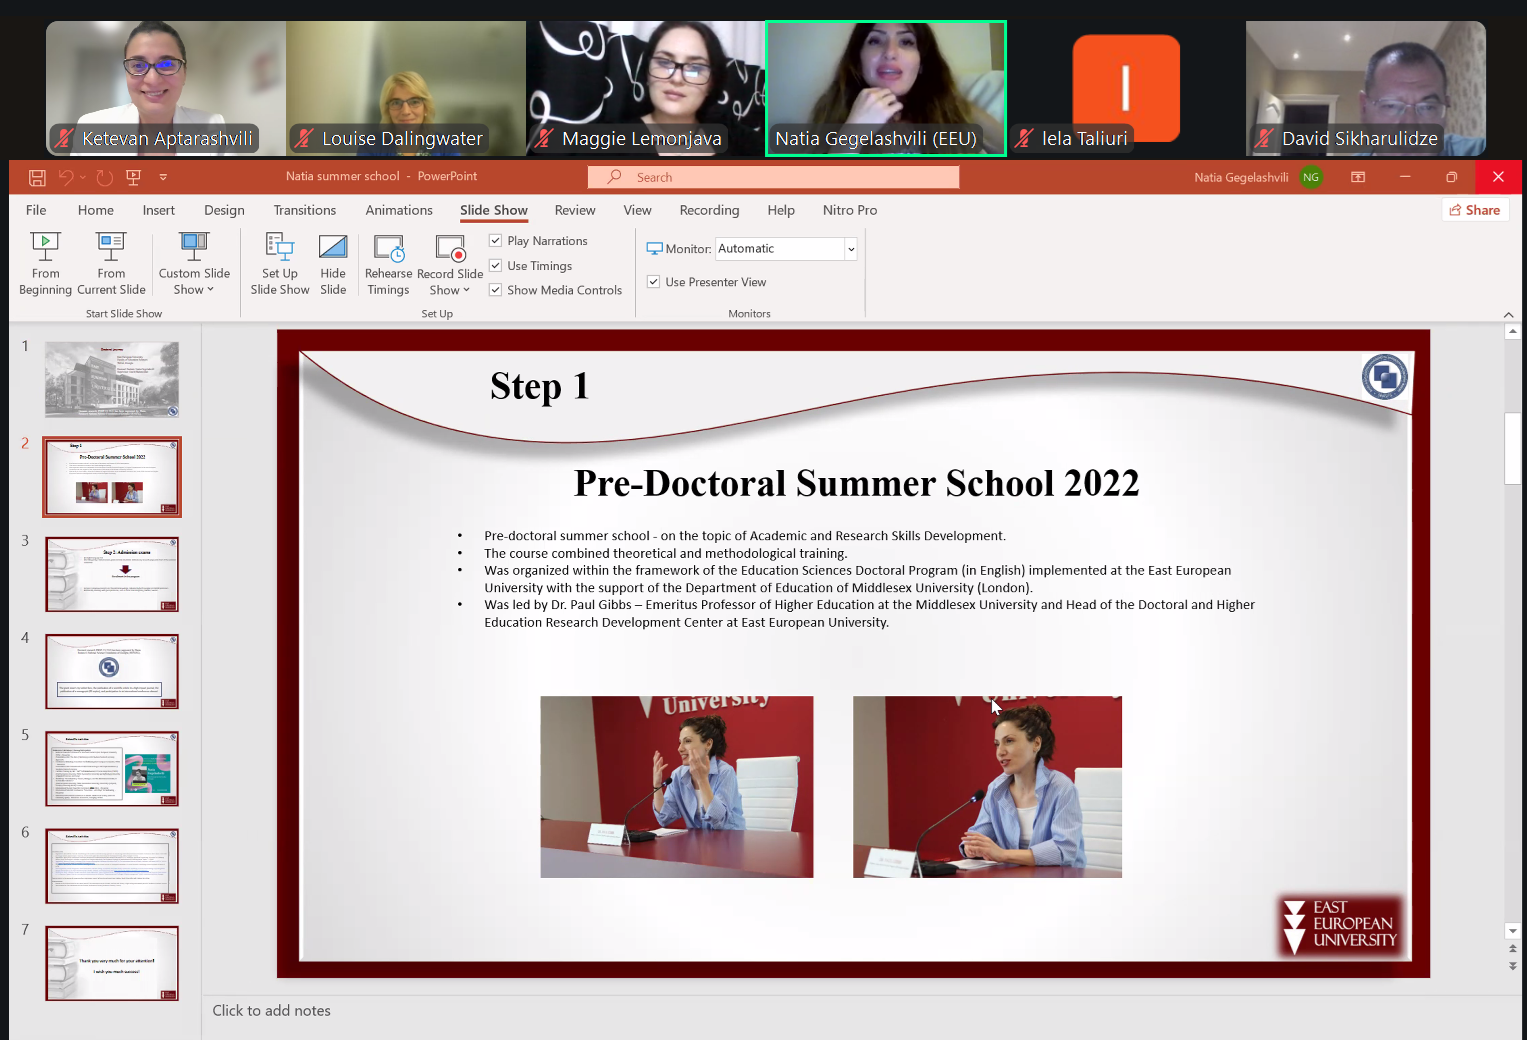Viewport: 1527px width, 1040px height.
Task: Click the Natia Gegelashvili account name
Action: [1240, 177]
